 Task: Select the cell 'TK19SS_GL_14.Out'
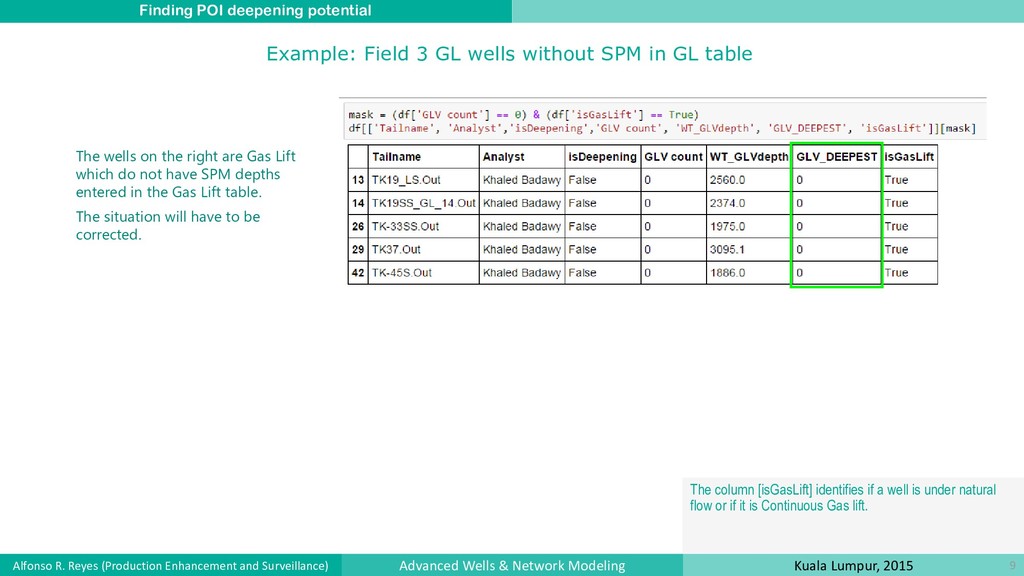(424, 203)
